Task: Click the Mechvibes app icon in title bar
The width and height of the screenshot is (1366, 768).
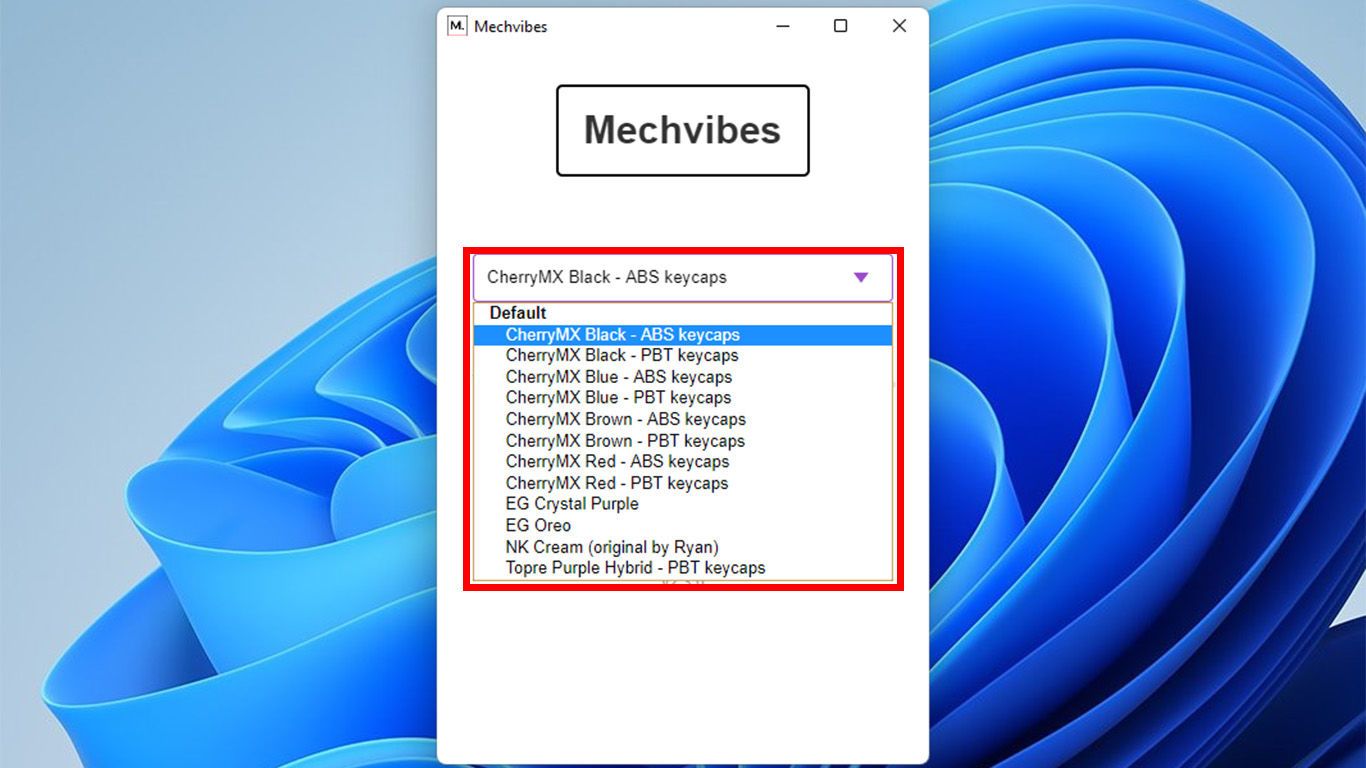Action: pos(457,26)
